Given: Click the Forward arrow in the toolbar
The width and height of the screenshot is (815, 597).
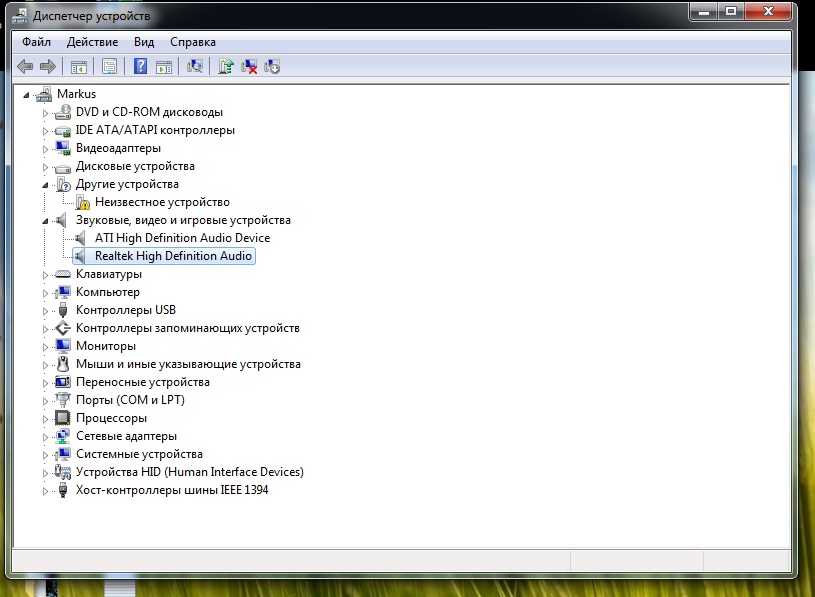Looking at the screenshot, I should (47, 66).
